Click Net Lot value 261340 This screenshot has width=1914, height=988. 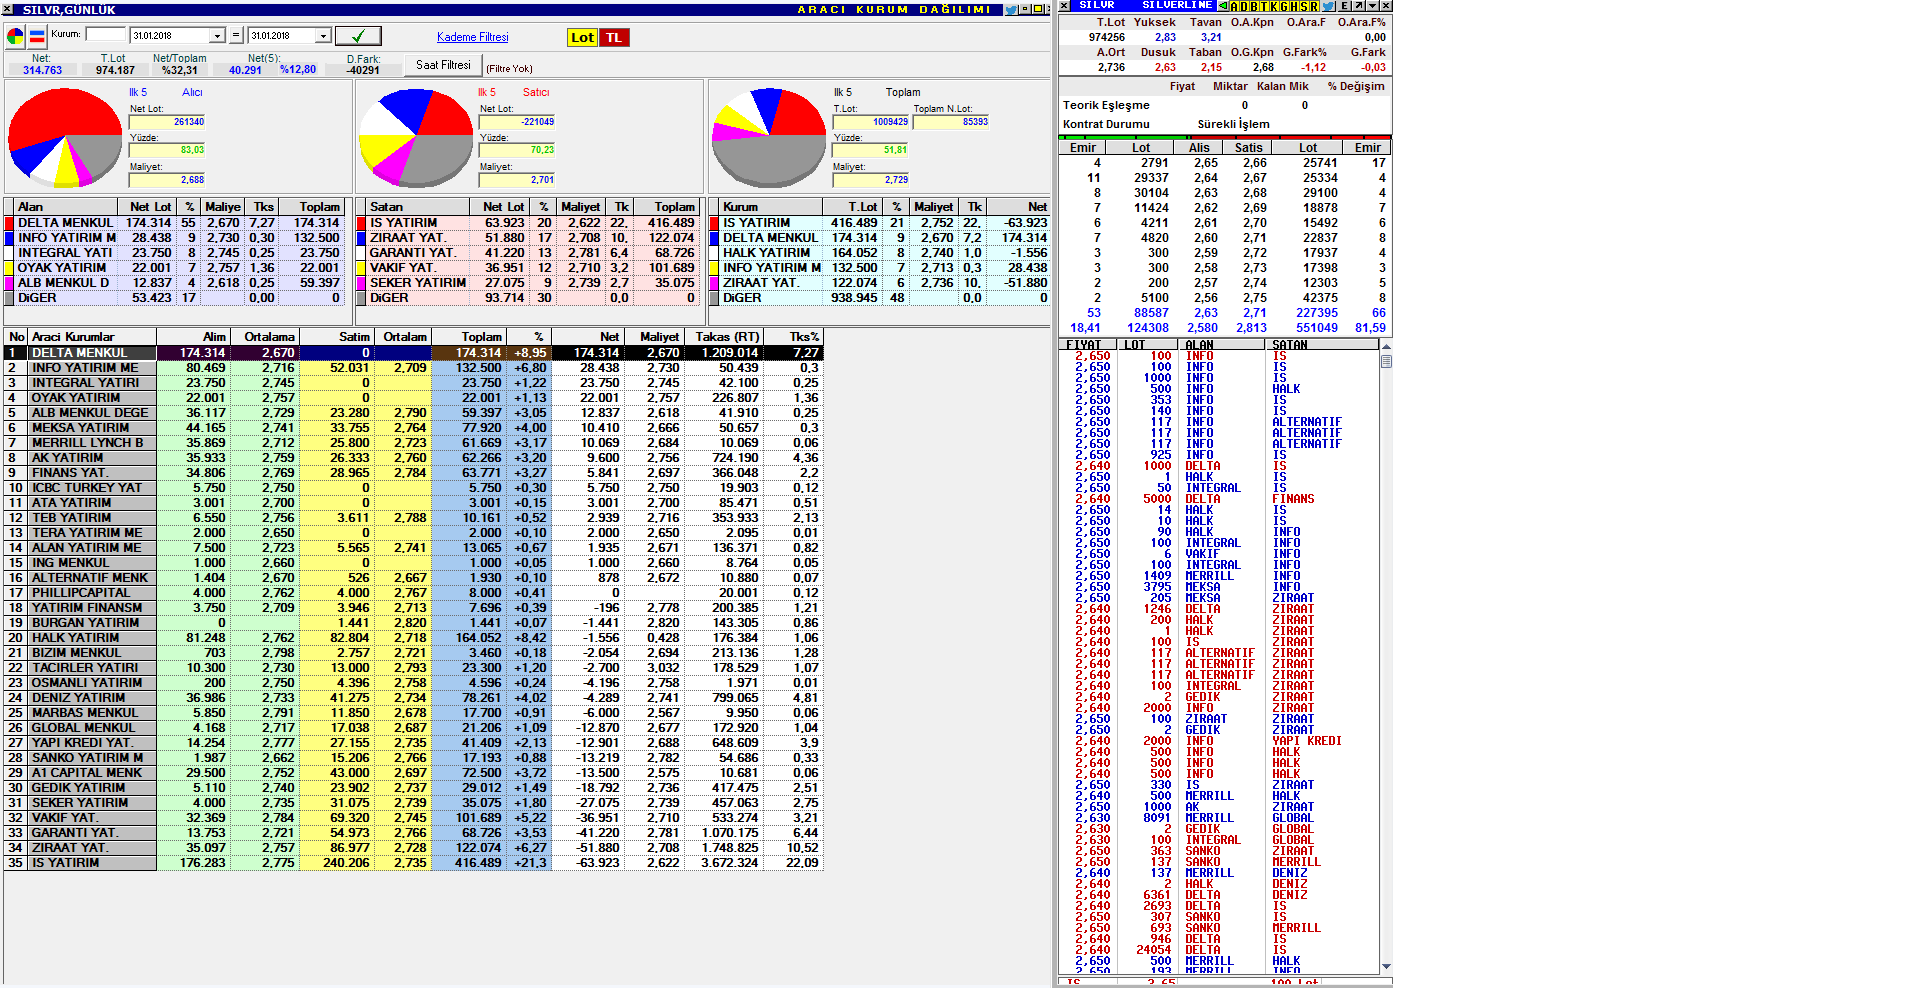click(167, 122)
